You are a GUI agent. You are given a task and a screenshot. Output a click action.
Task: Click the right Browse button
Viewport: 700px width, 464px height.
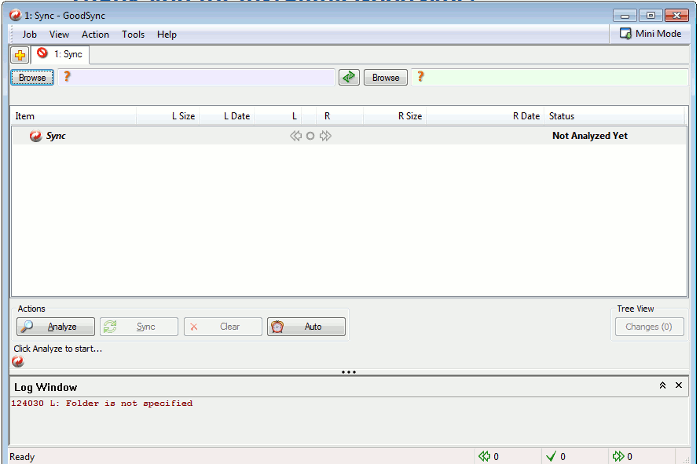pyautogui.click(x=386, y=78)
